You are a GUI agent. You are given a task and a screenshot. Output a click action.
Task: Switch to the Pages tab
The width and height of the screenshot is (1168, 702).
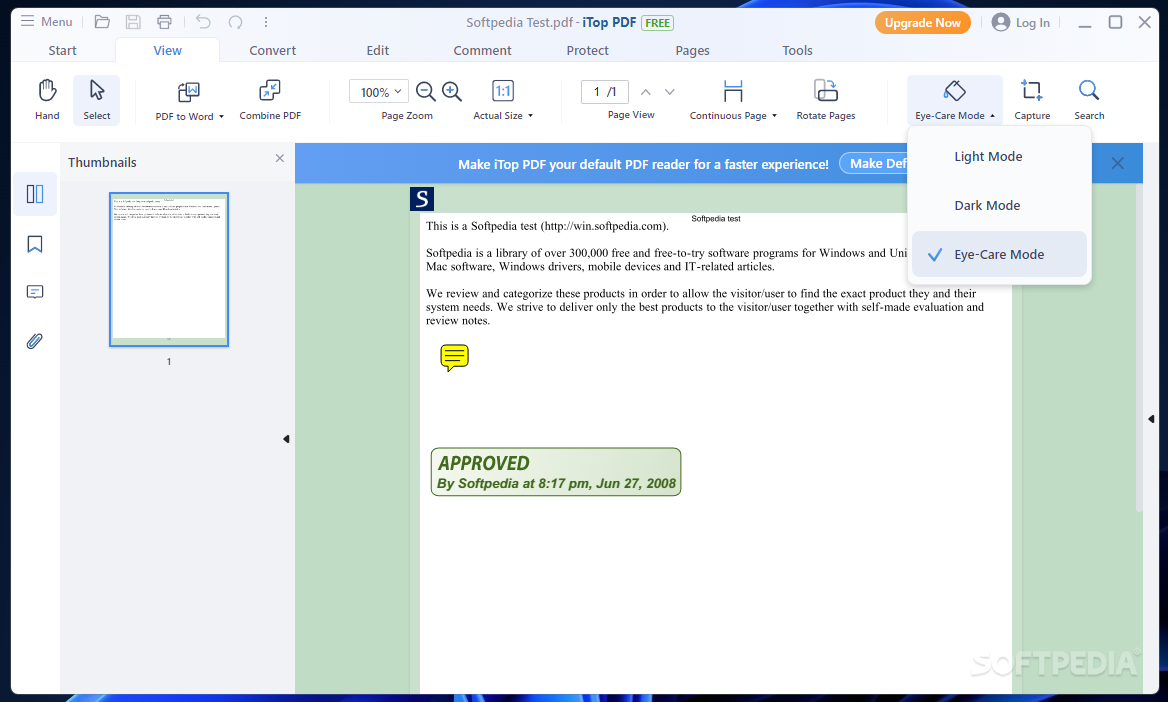[x=693, y=51]
